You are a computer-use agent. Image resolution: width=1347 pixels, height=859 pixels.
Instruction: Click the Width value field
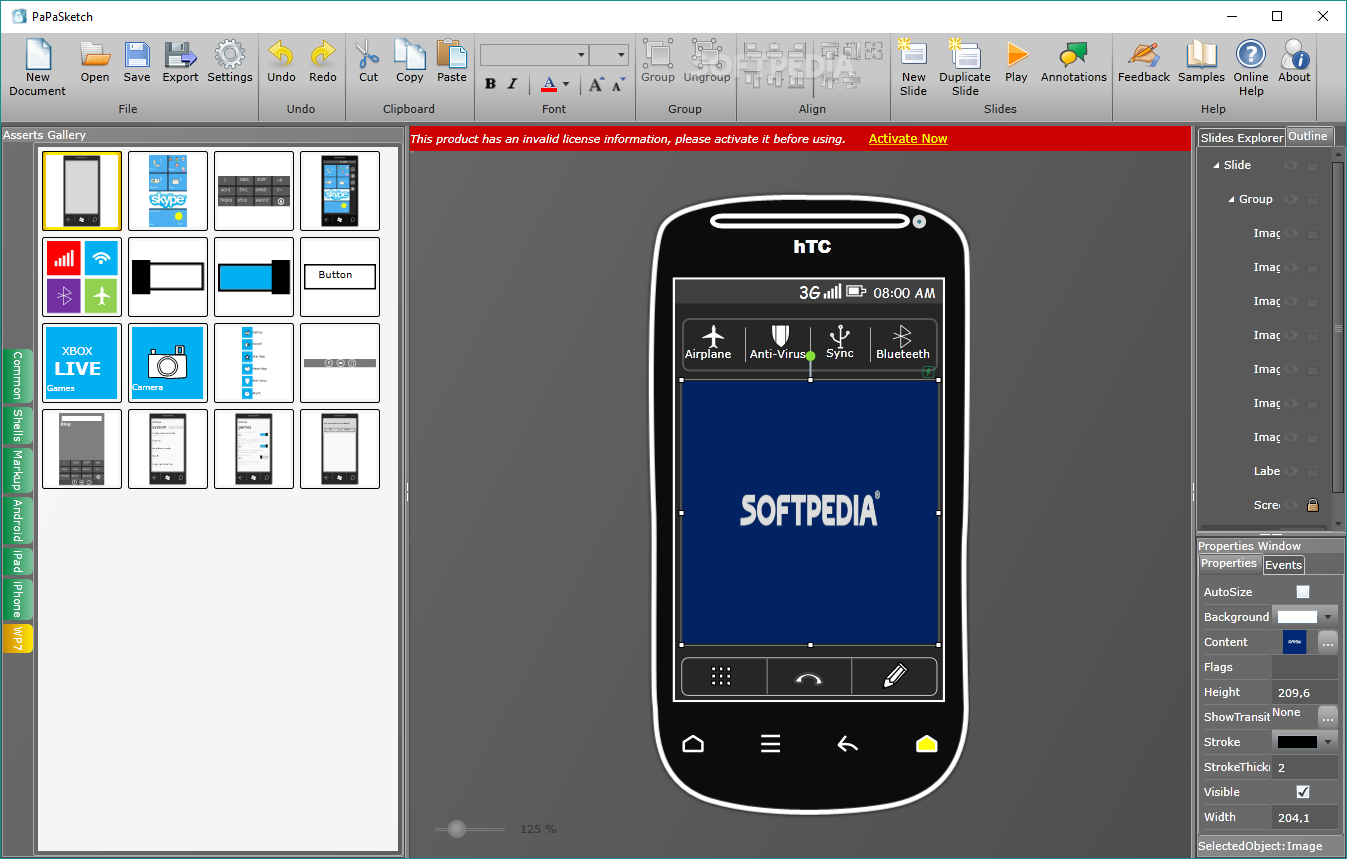[x=1304, y=817]
